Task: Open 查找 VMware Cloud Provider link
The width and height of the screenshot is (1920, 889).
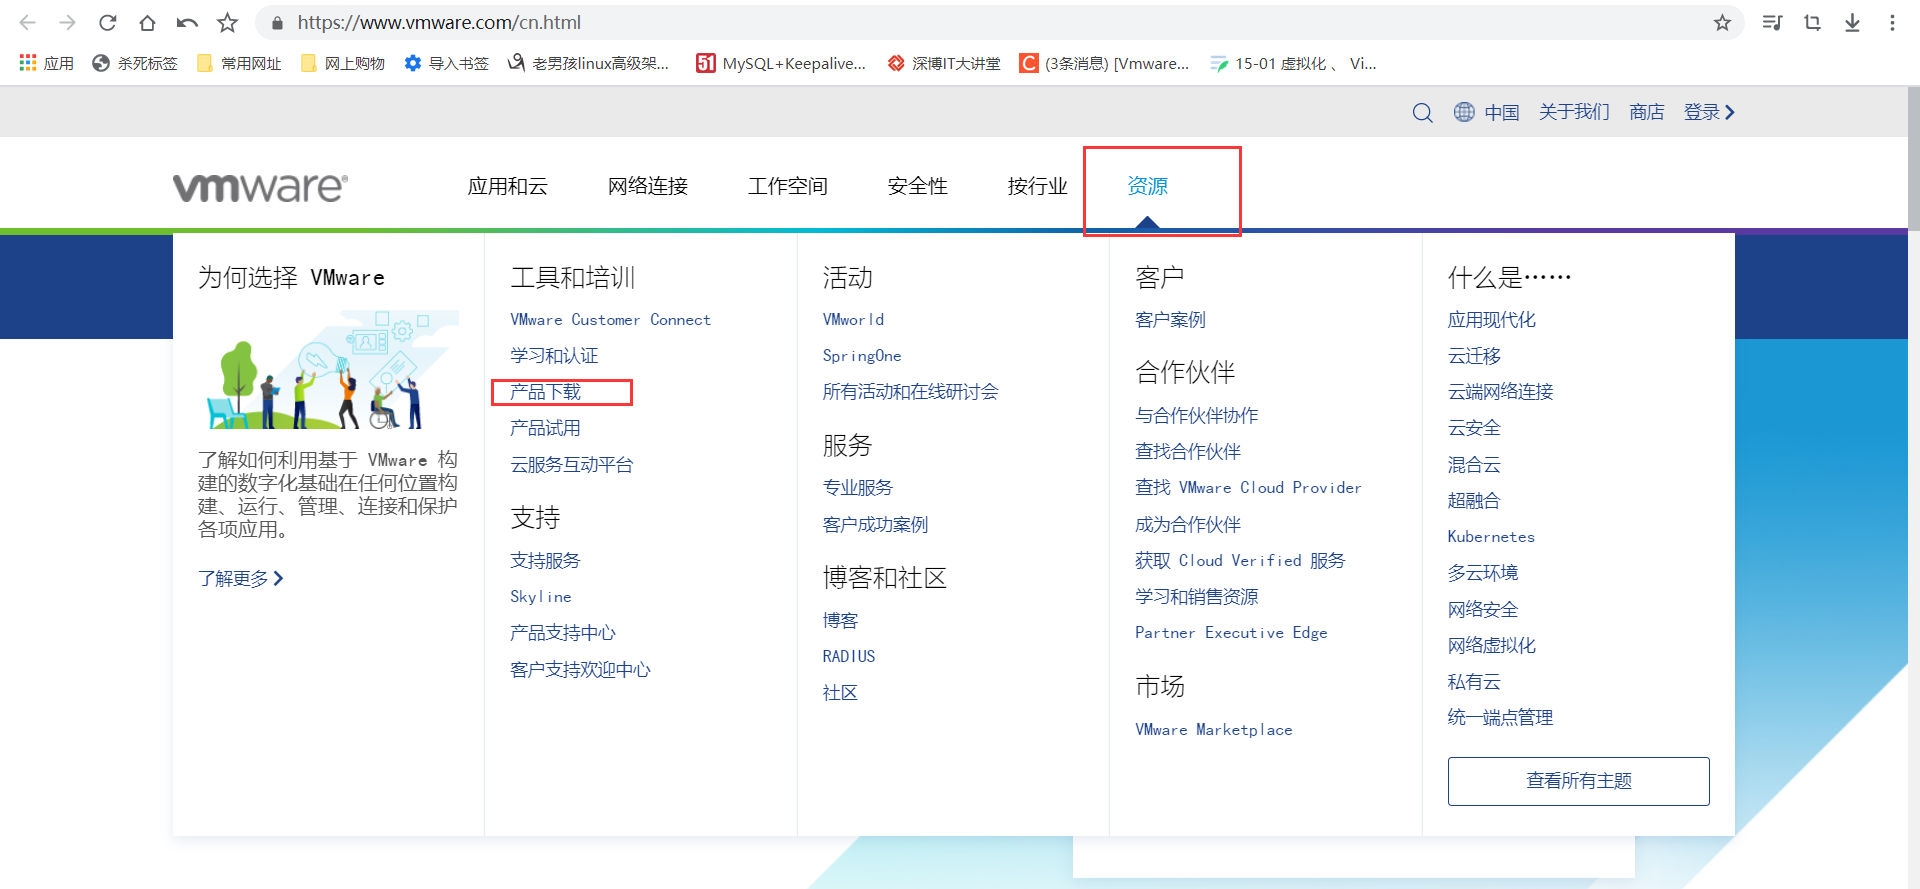Action: 1249,488
